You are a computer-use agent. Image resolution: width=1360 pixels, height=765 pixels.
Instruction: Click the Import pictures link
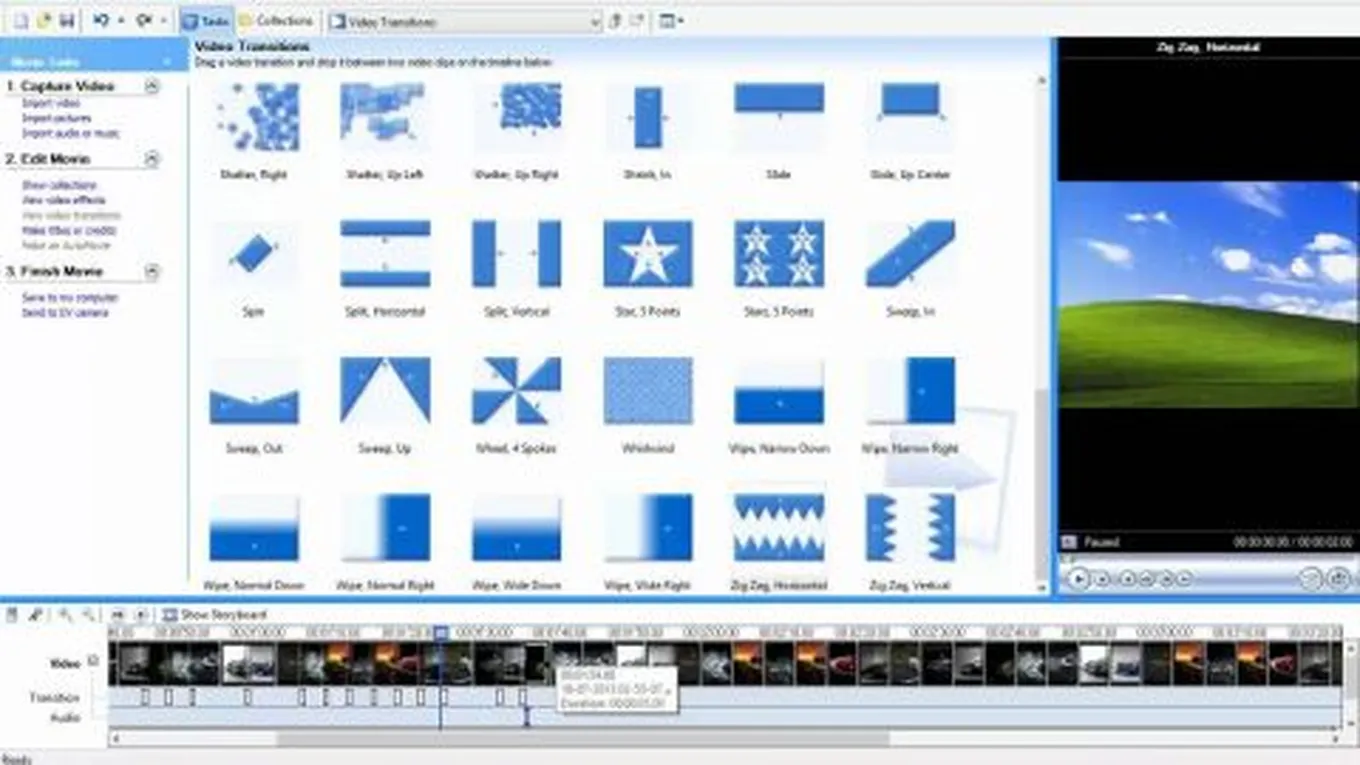tap(57, 118)
